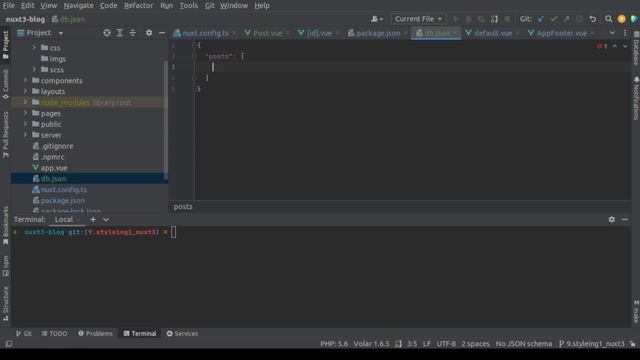640x360 pixels.
Task: Expand the scss folder
Action: click(x=34, y=69)
